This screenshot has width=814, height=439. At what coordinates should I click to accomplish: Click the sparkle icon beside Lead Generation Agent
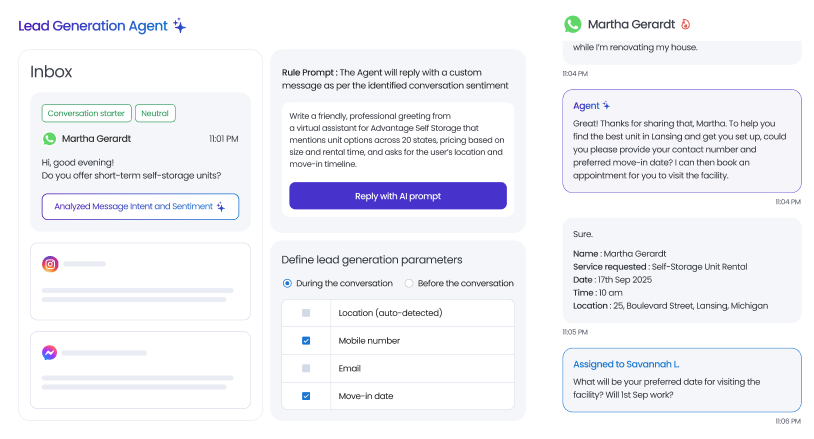coord(180,25)
